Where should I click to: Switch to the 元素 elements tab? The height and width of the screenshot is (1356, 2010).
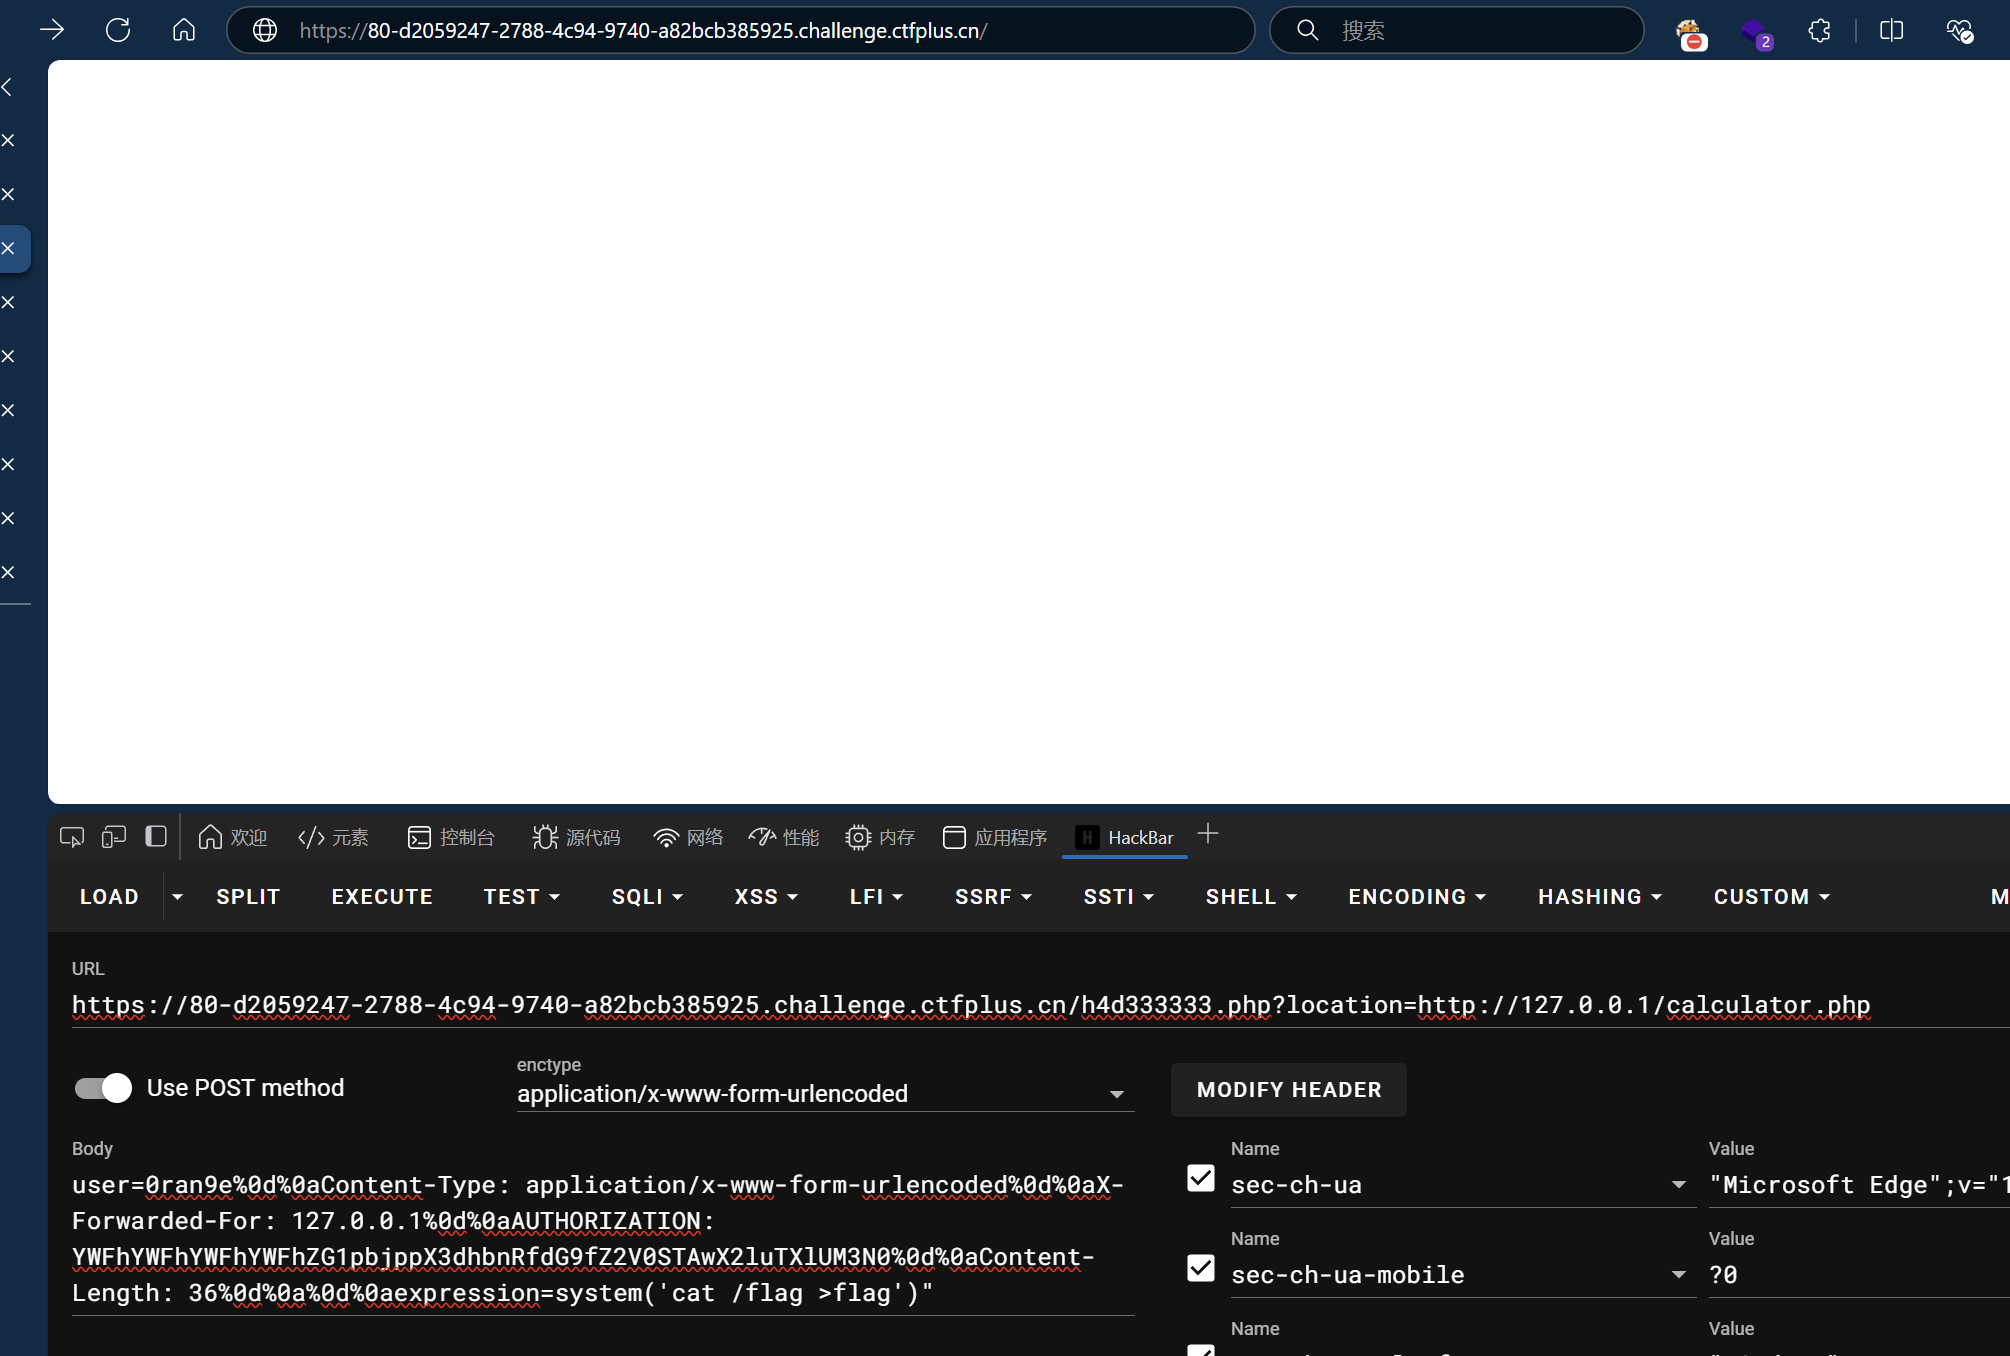click(333, 837)
